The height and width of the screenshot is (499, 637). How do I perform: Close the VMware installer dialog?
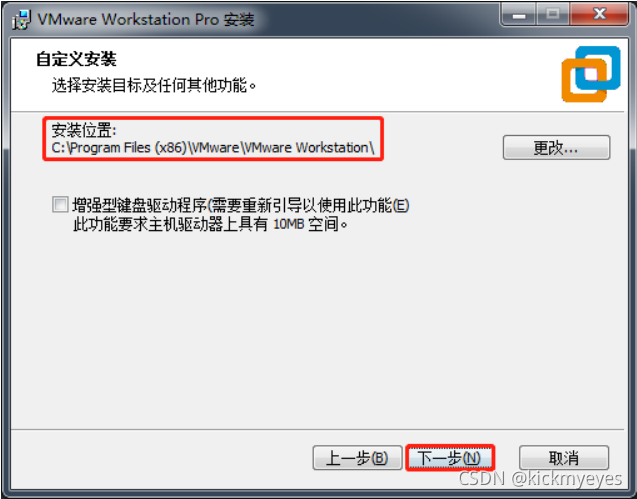click(x=599, y=15)
